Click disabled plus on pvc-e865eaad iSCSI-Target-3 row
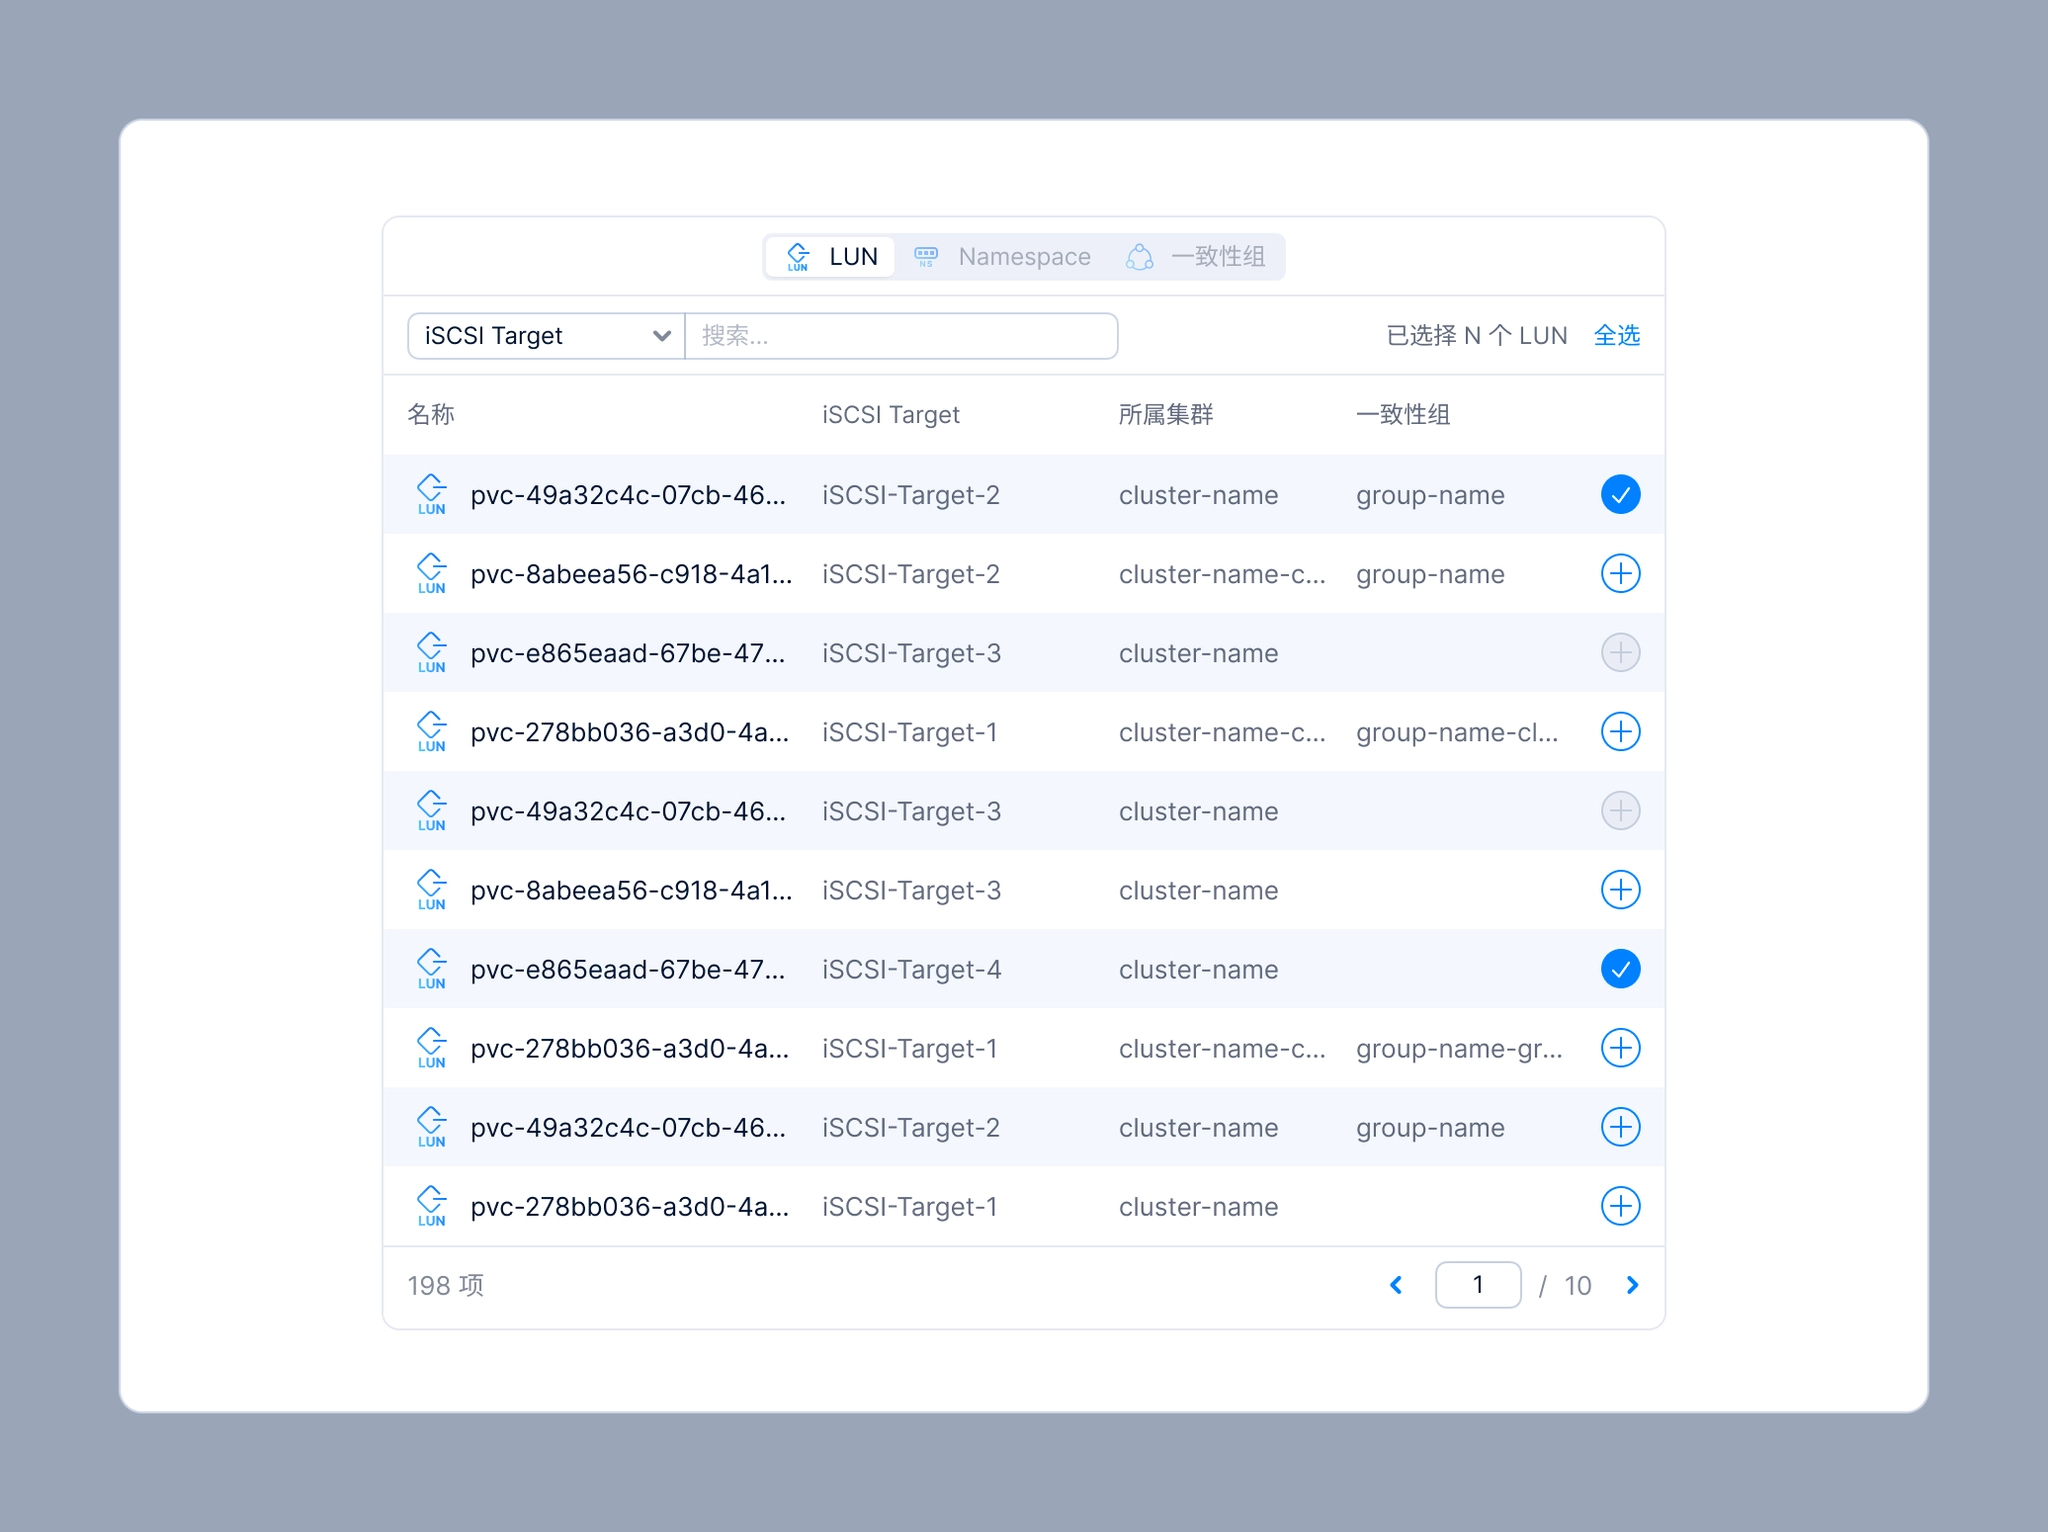 (1620, 653)
